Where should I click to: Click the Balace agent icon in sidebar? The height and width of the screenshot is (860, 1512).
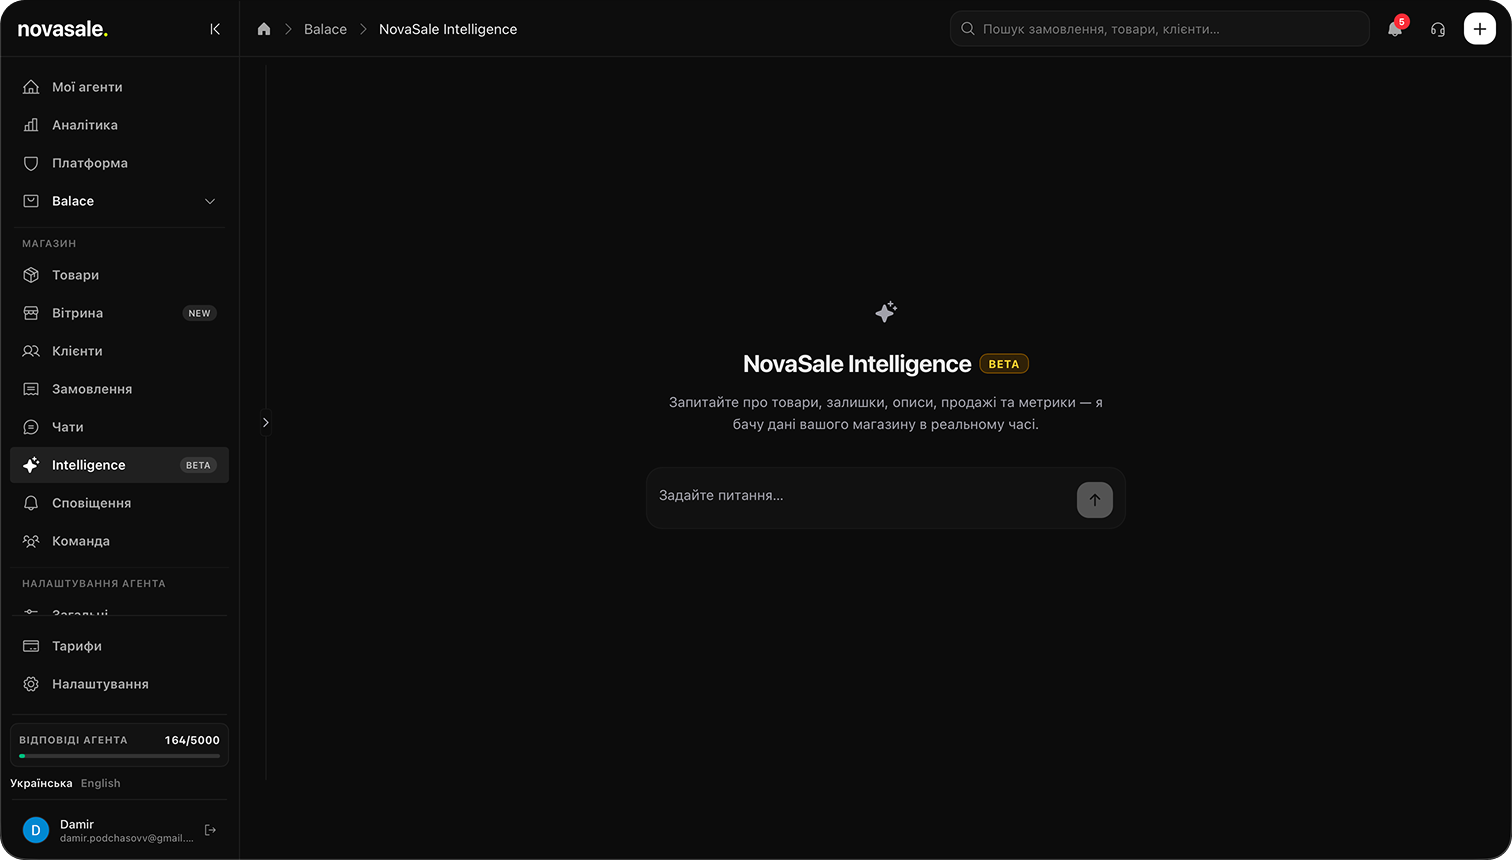click(31, 201)
